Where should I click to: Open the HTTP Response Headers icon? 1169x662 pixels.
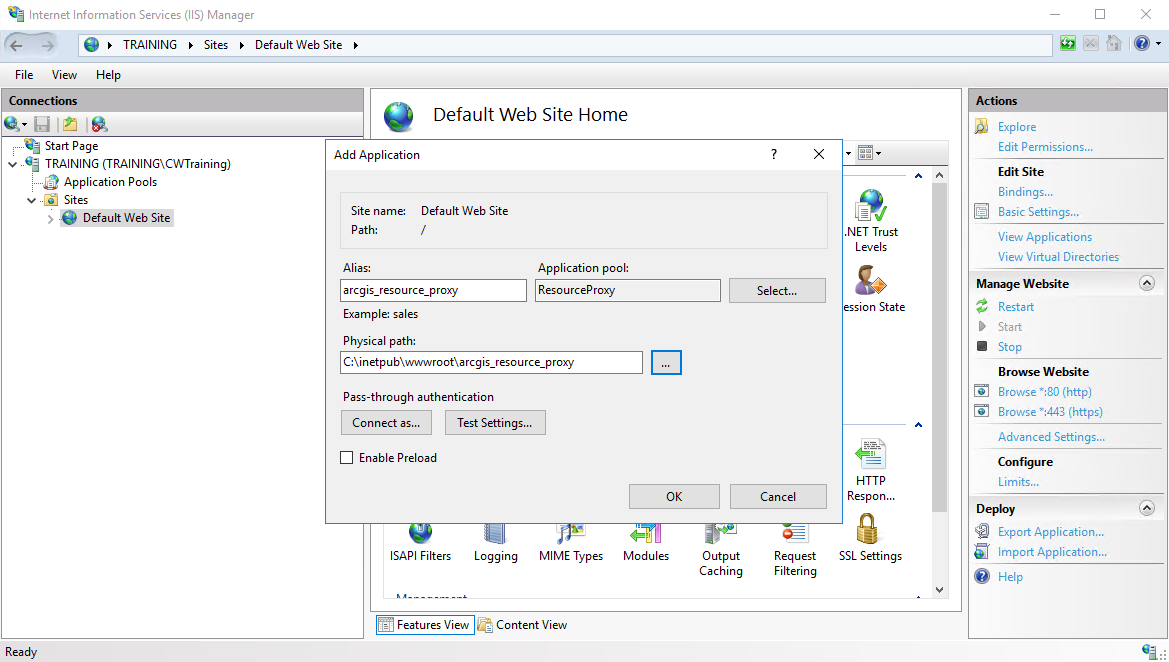pos(870,454)
